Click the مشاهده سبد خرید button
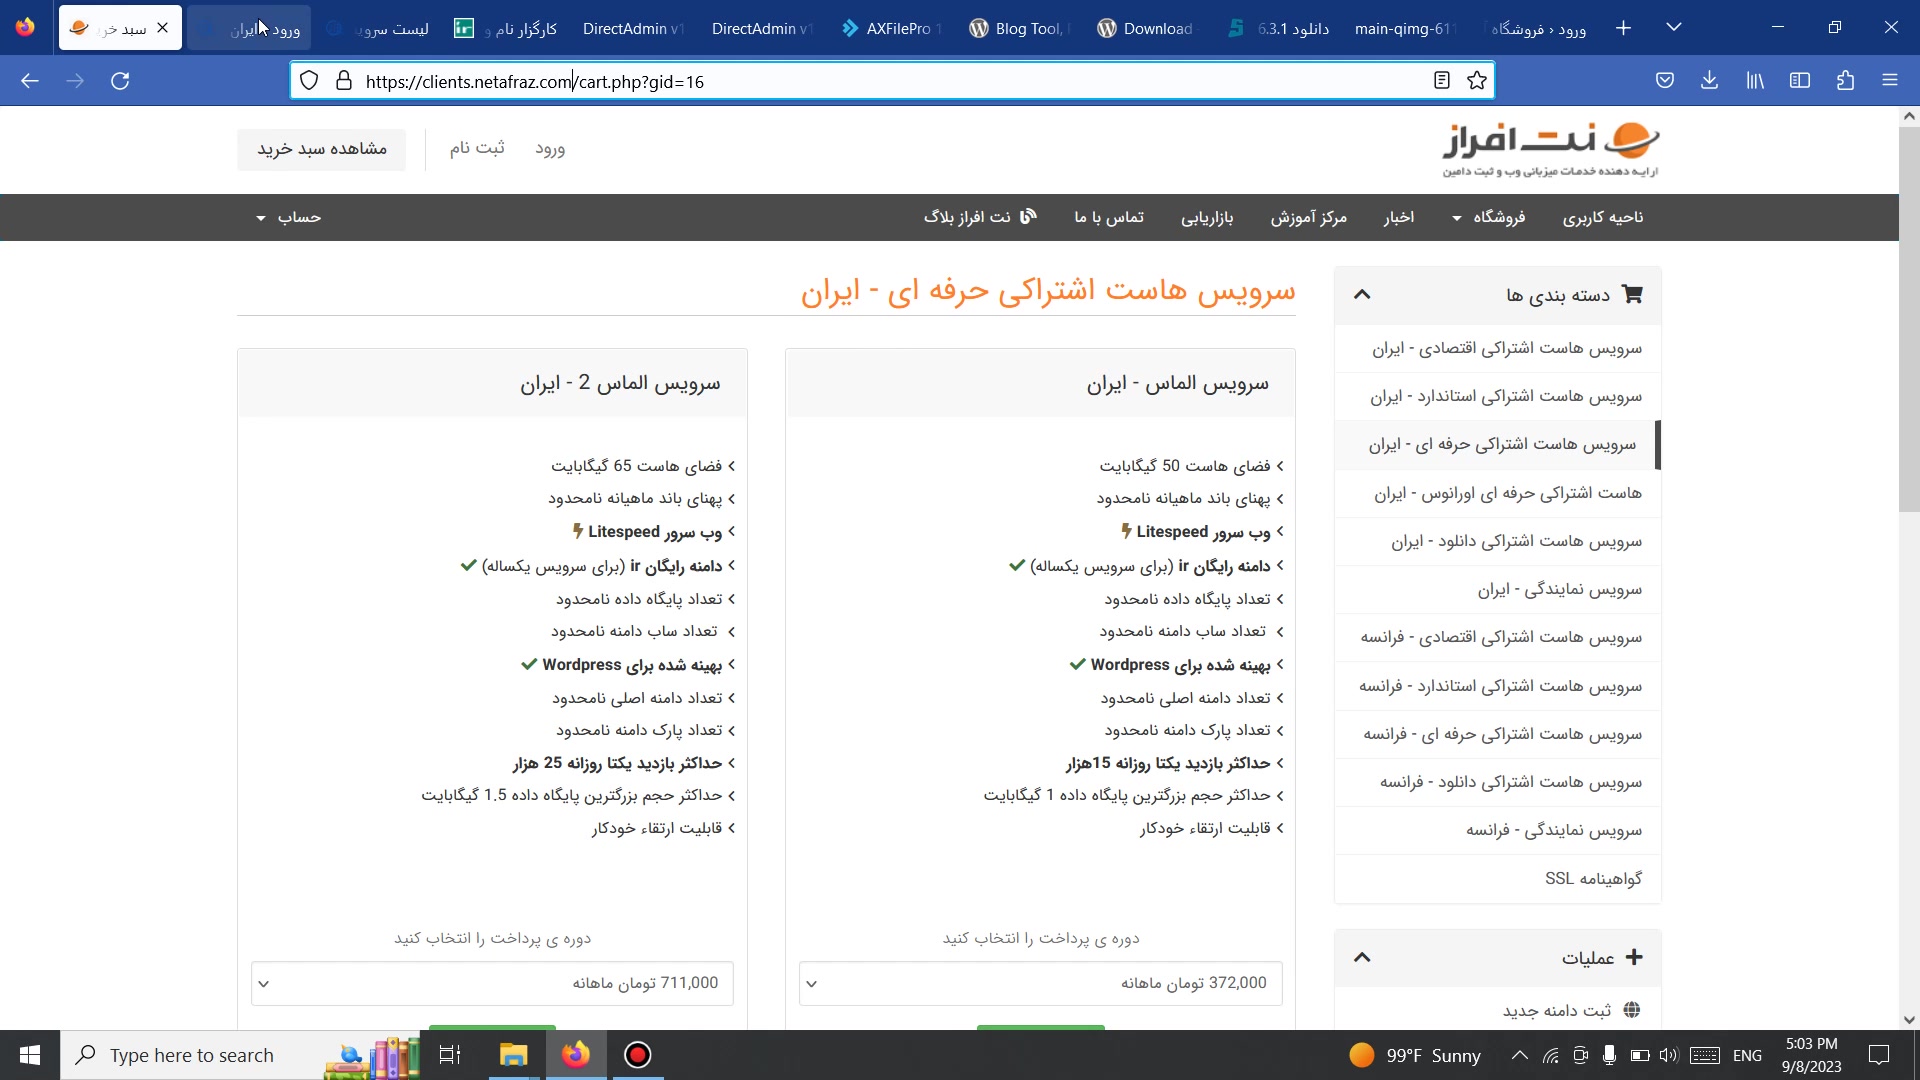The height and width of the screenshot is (1080, 1920). pos(322,149)
